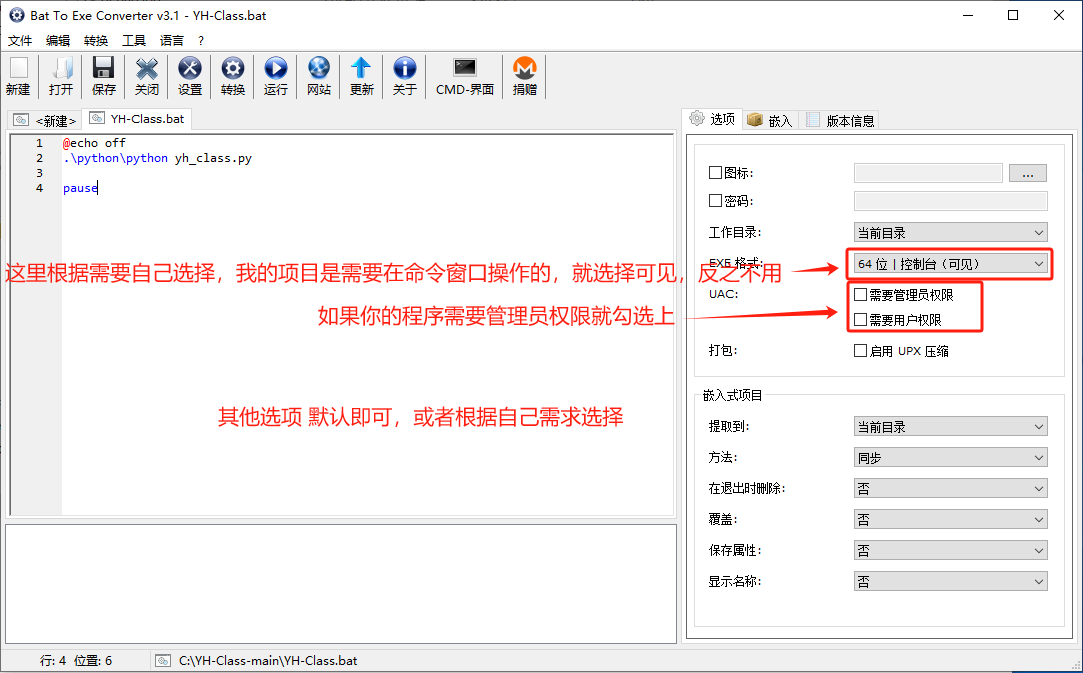Image resolution: width=1083 pixels, height=673 pixels.
Task: Click line number 3 in the gutter
Action: [x=39, y=173]
